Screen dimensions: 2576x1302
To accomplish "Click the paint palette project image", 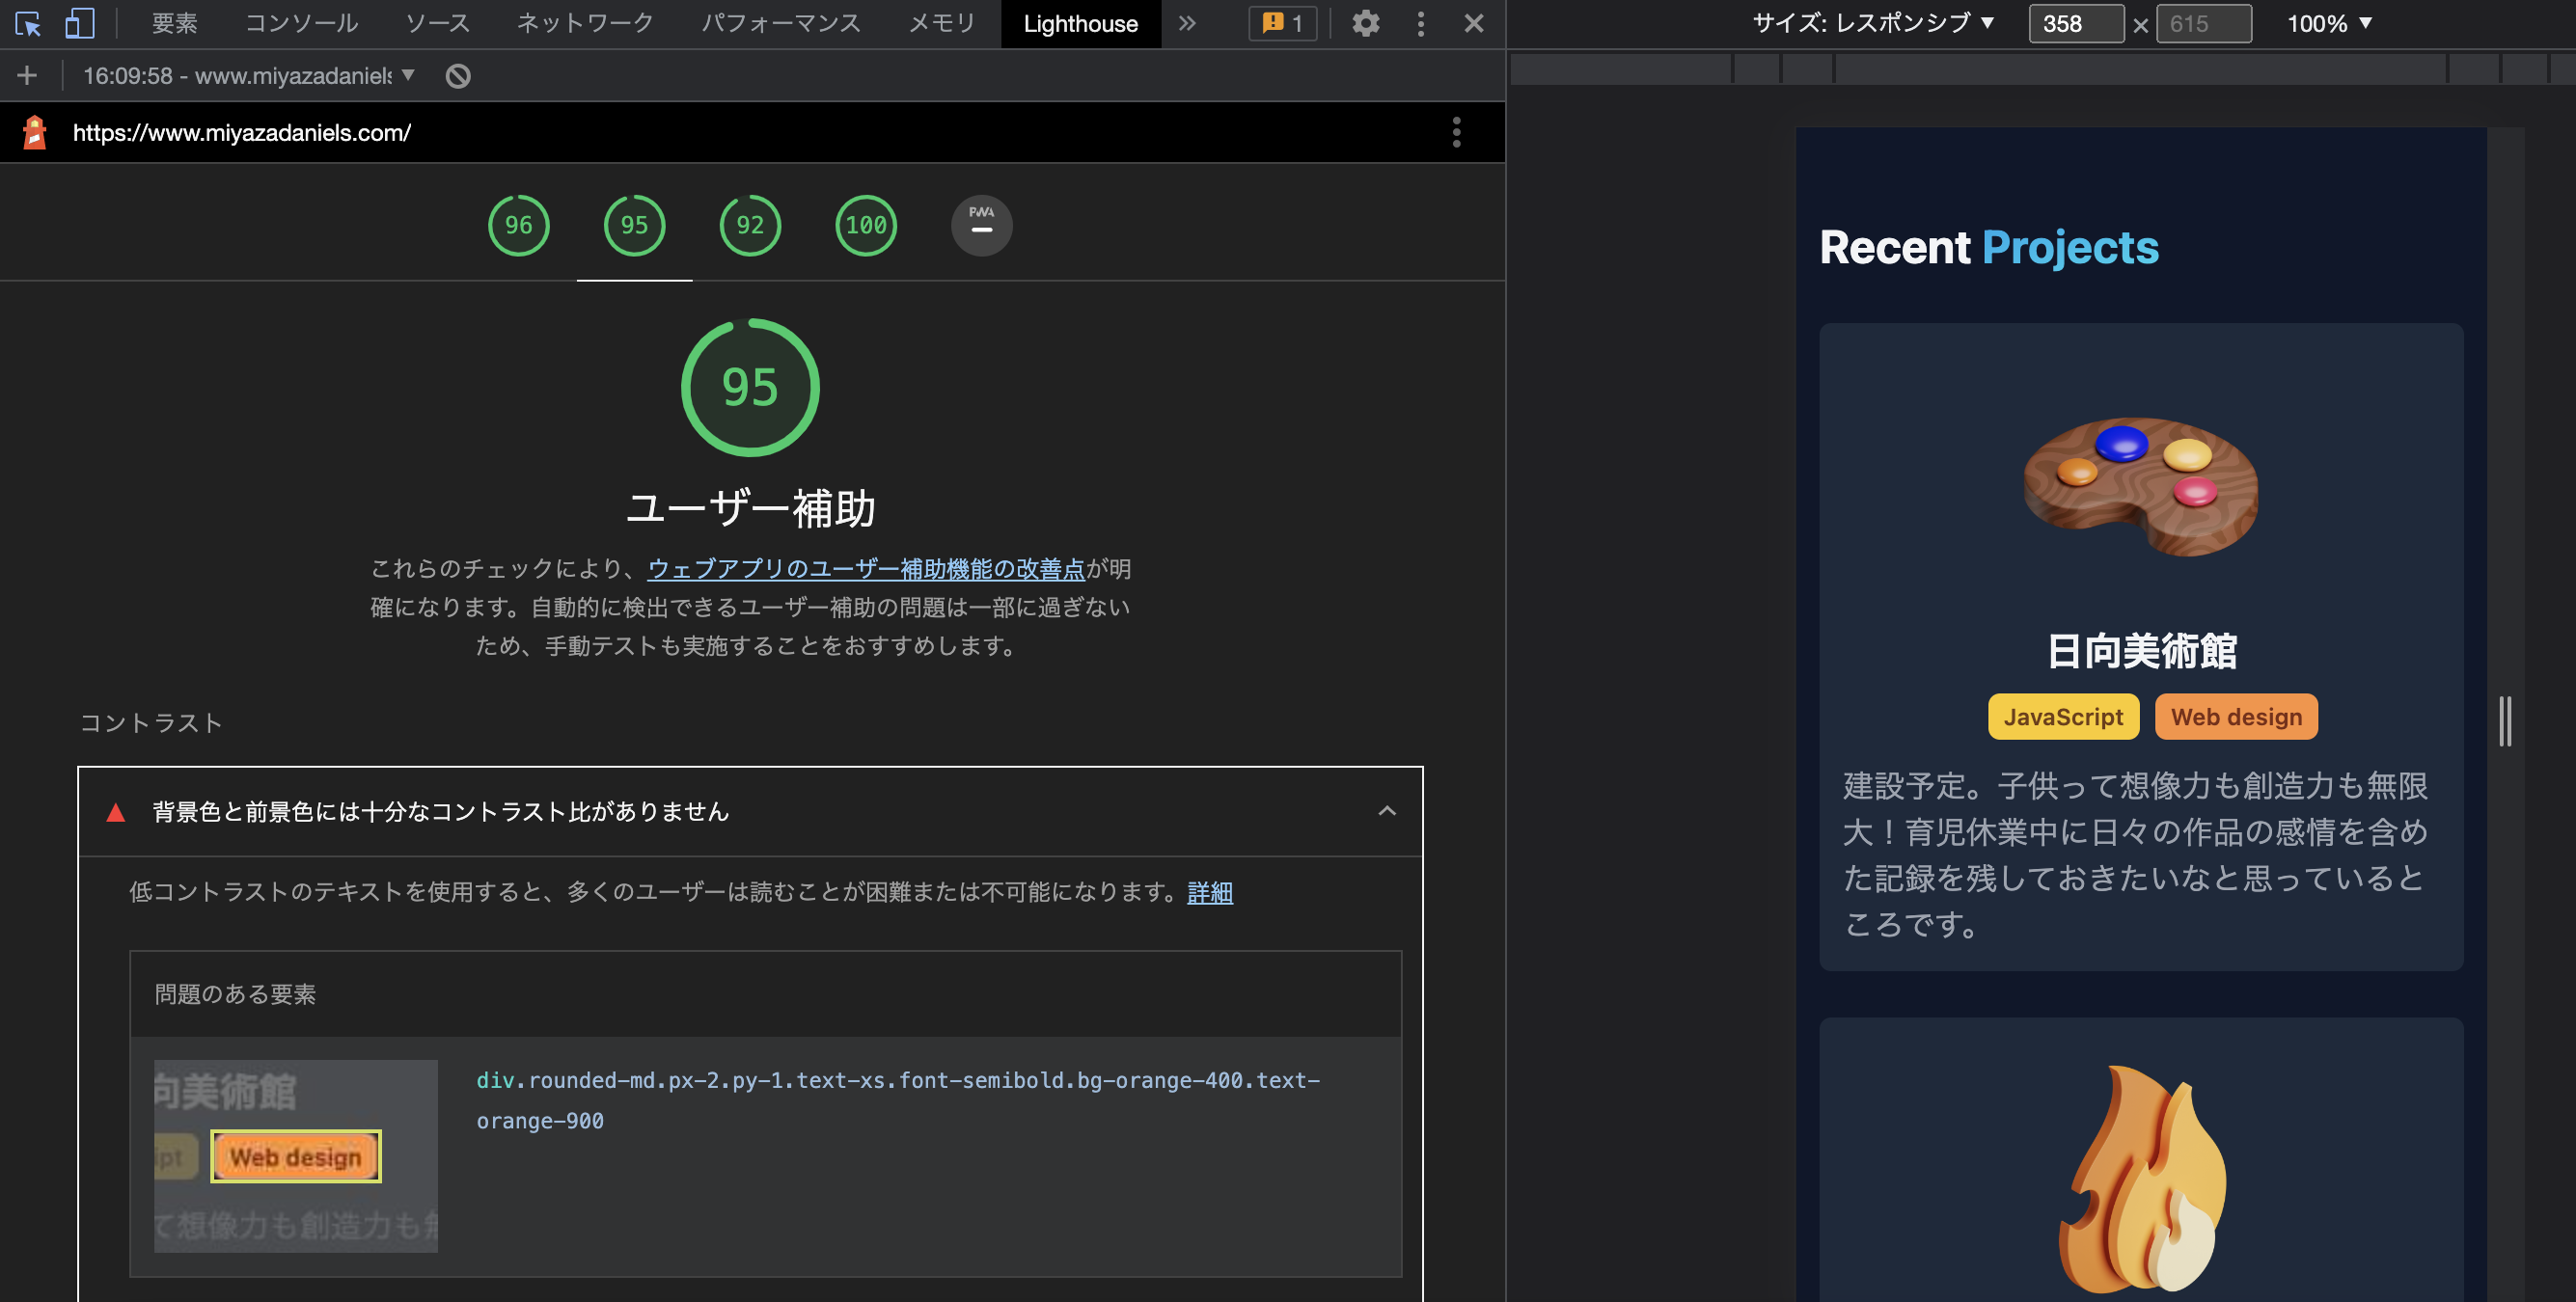I will [x=2141, y=486].
